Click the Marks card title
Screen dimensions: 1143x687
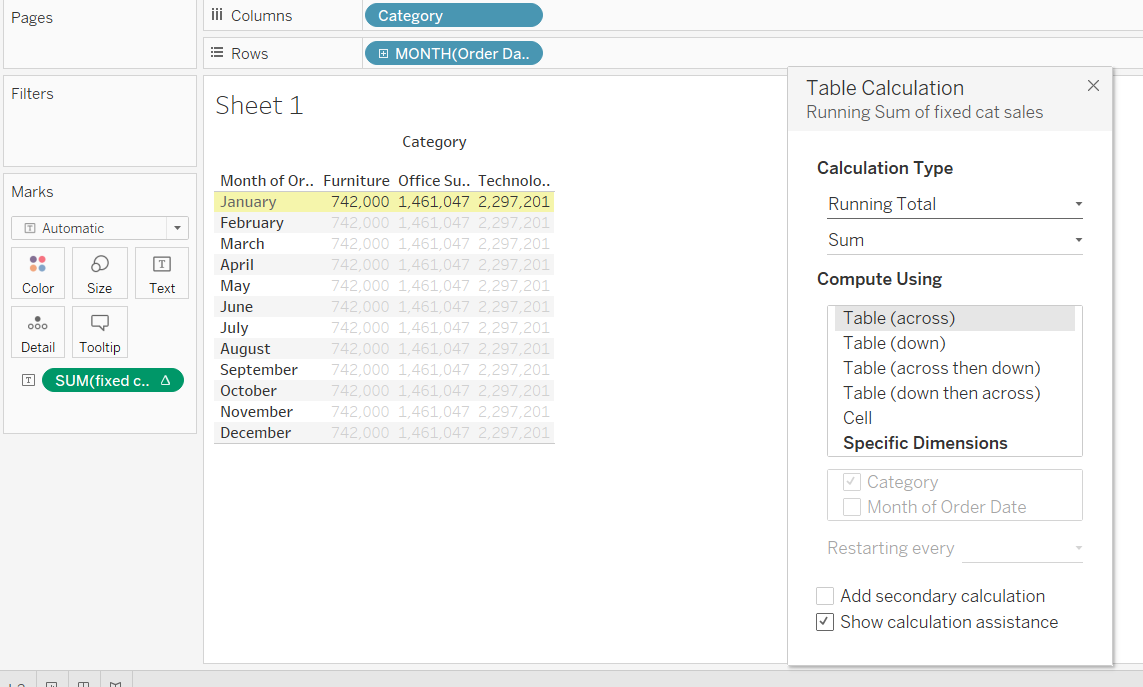pyautogui.click(x=32, y=192)
